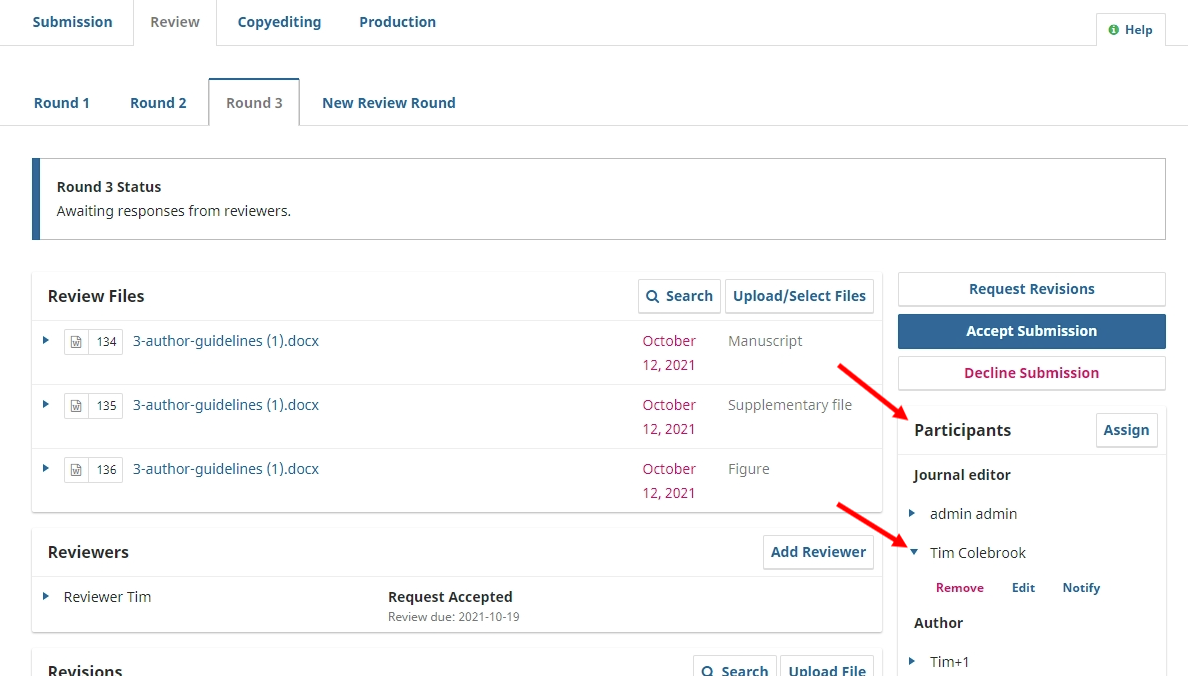The height and width of the screenshot is (676, 1188).
Task: Click file number 136
Action: [106, 470]
